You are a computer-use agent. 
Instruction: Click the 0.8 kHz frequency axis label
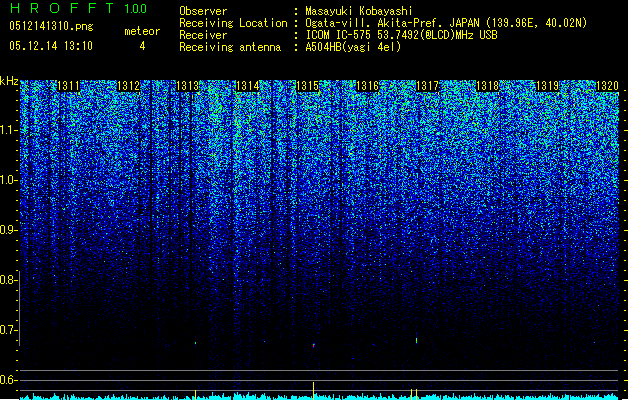(x=9, y=280)
